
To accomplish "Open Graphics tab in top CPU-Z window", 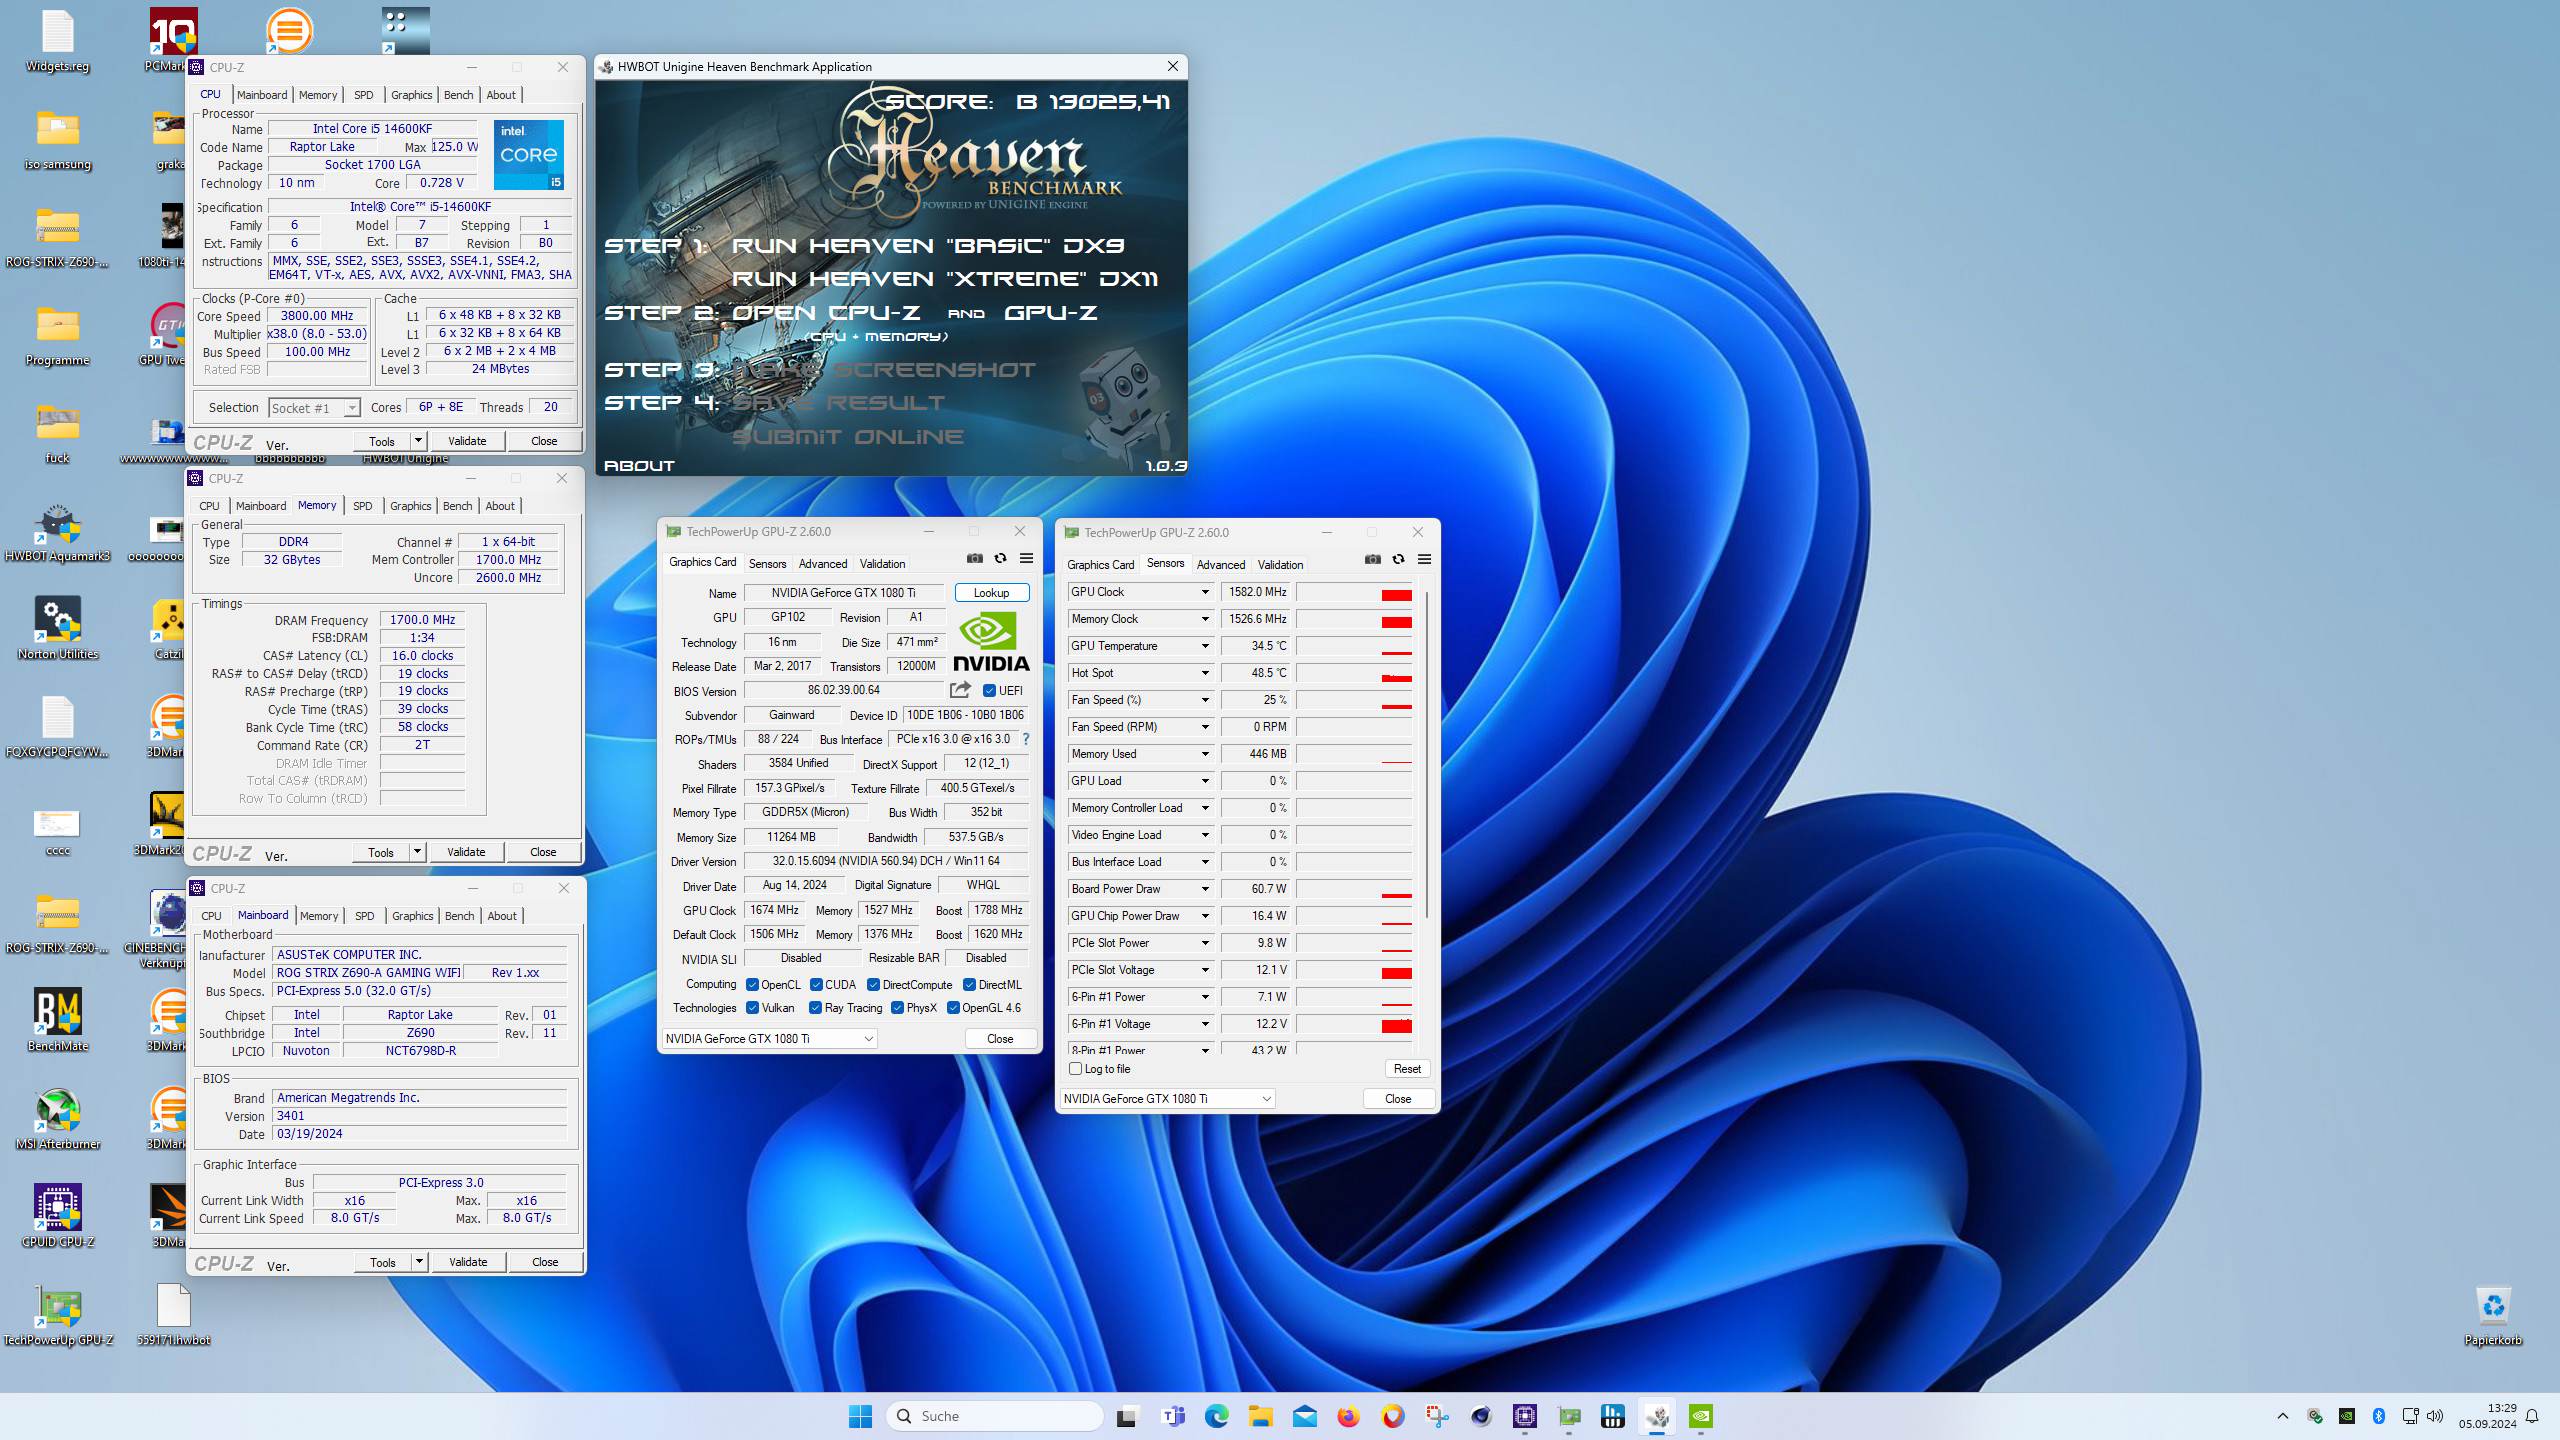I will (412, 95).
